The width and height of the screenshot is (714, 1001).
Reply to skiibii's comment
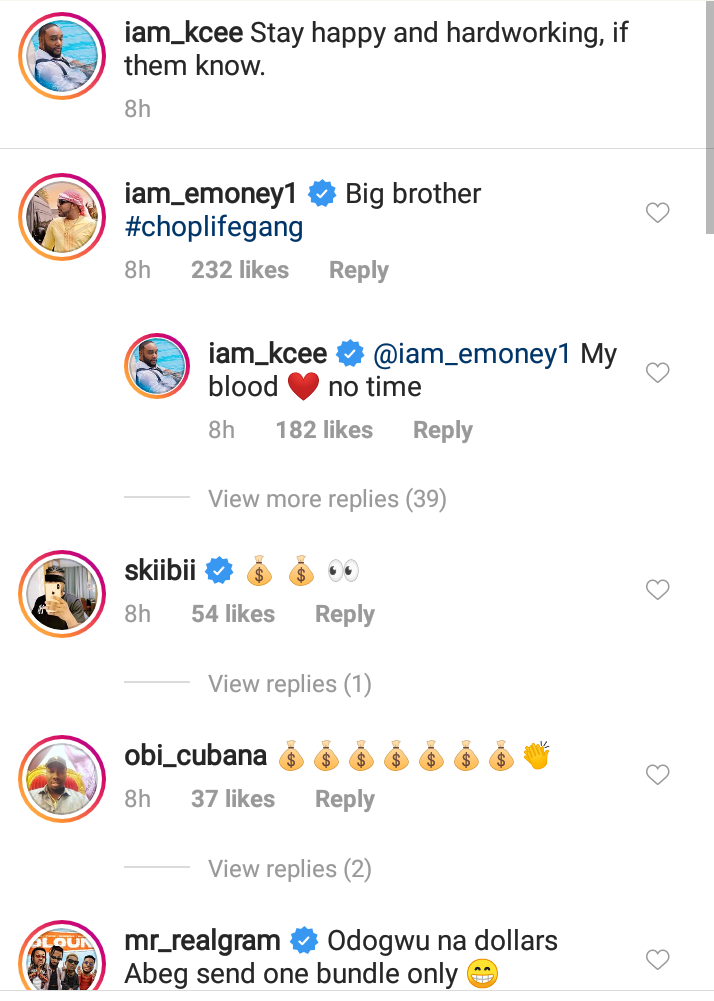click(x=344, y=614)
